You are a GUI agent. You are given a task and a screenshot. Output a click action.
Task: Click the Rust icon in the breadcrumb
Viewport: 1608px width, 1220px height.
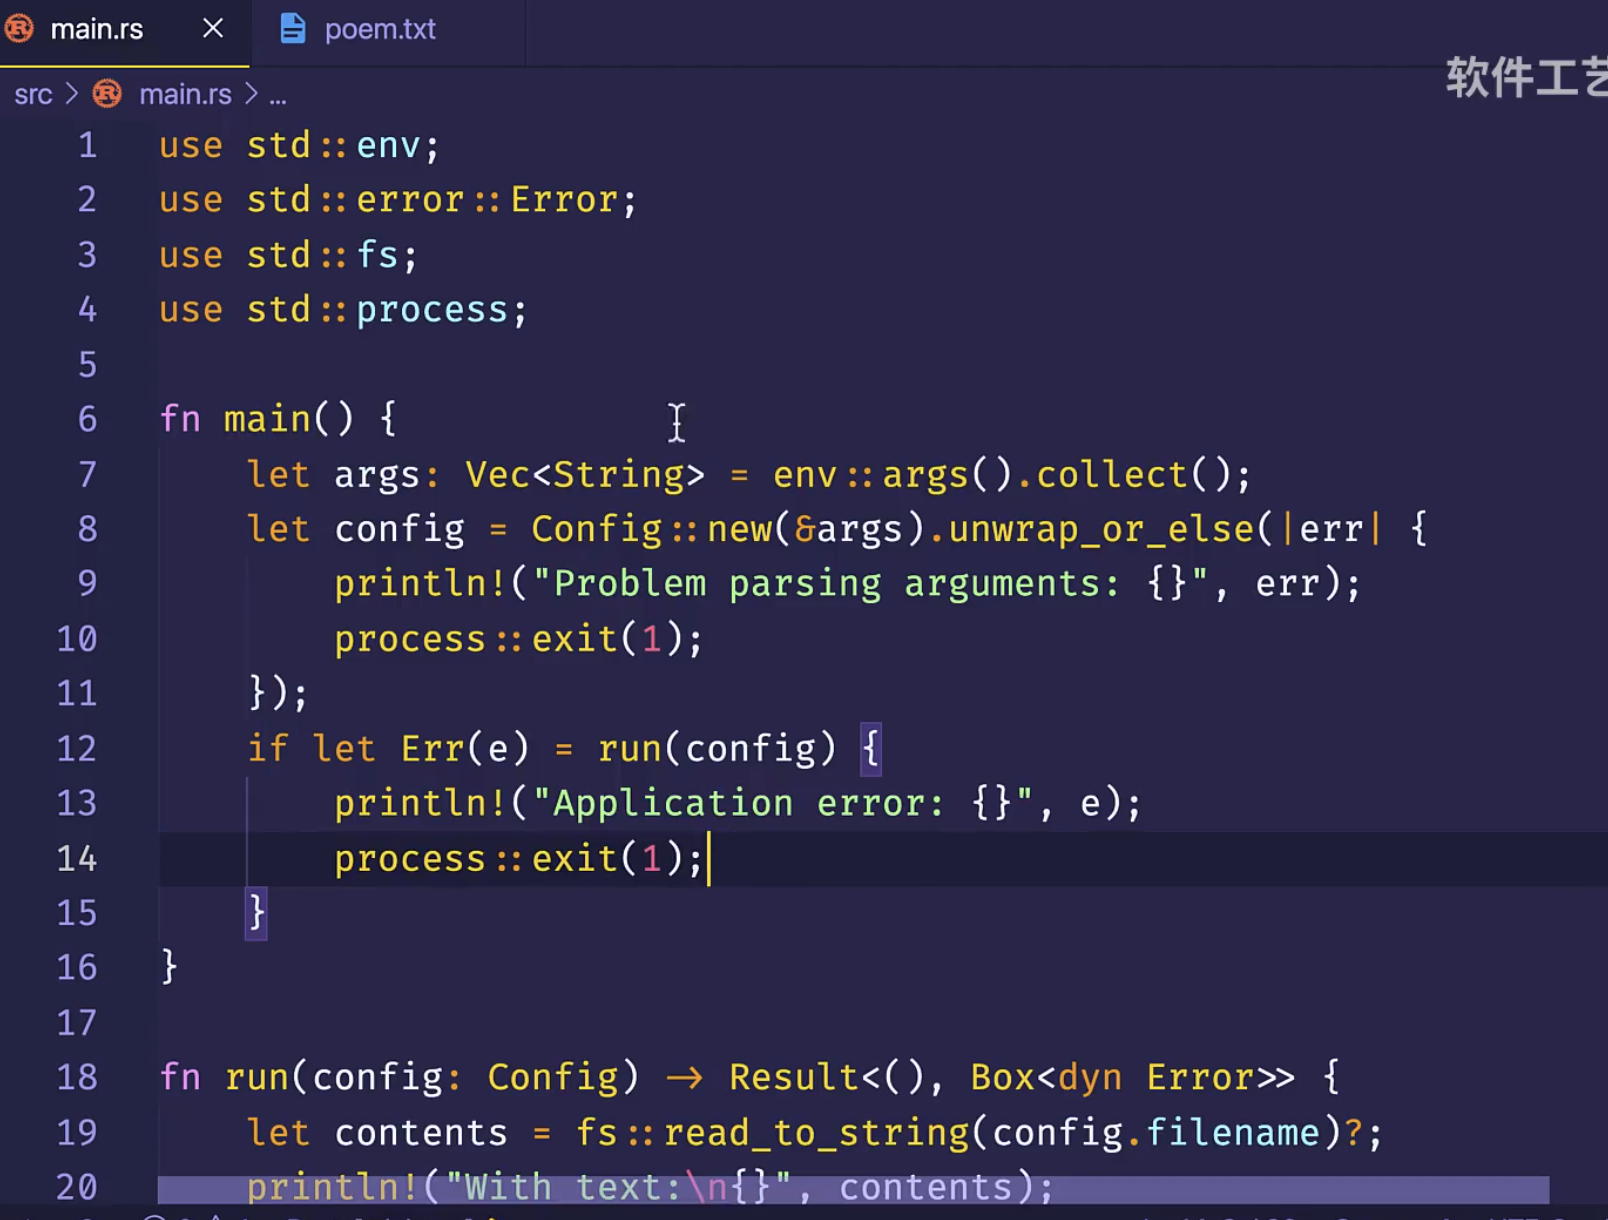108,94
